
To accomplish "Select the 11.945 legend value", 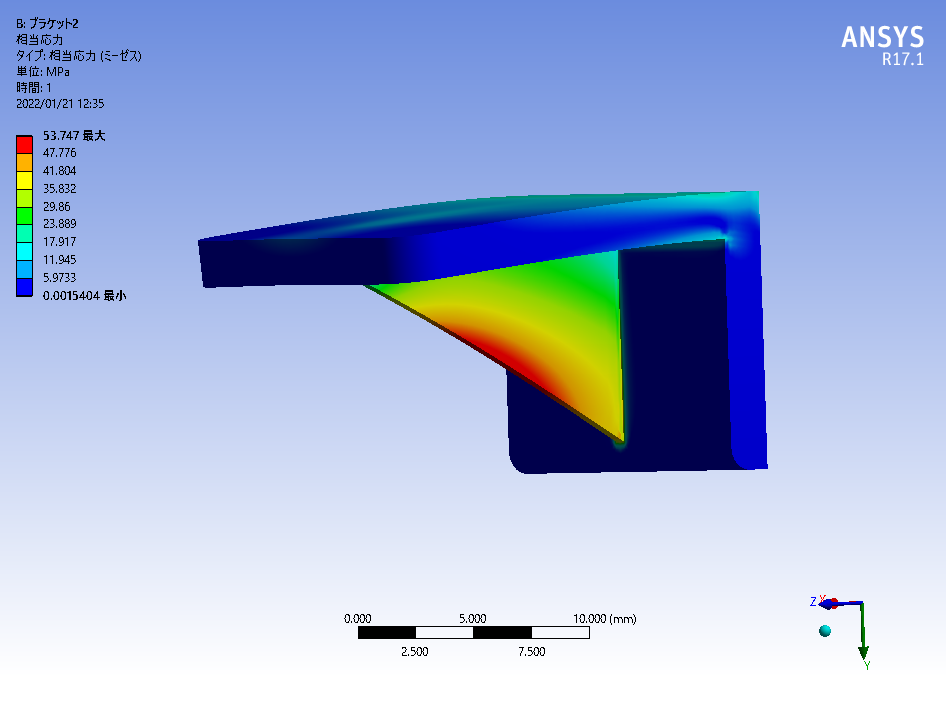I will pos(59,260).
